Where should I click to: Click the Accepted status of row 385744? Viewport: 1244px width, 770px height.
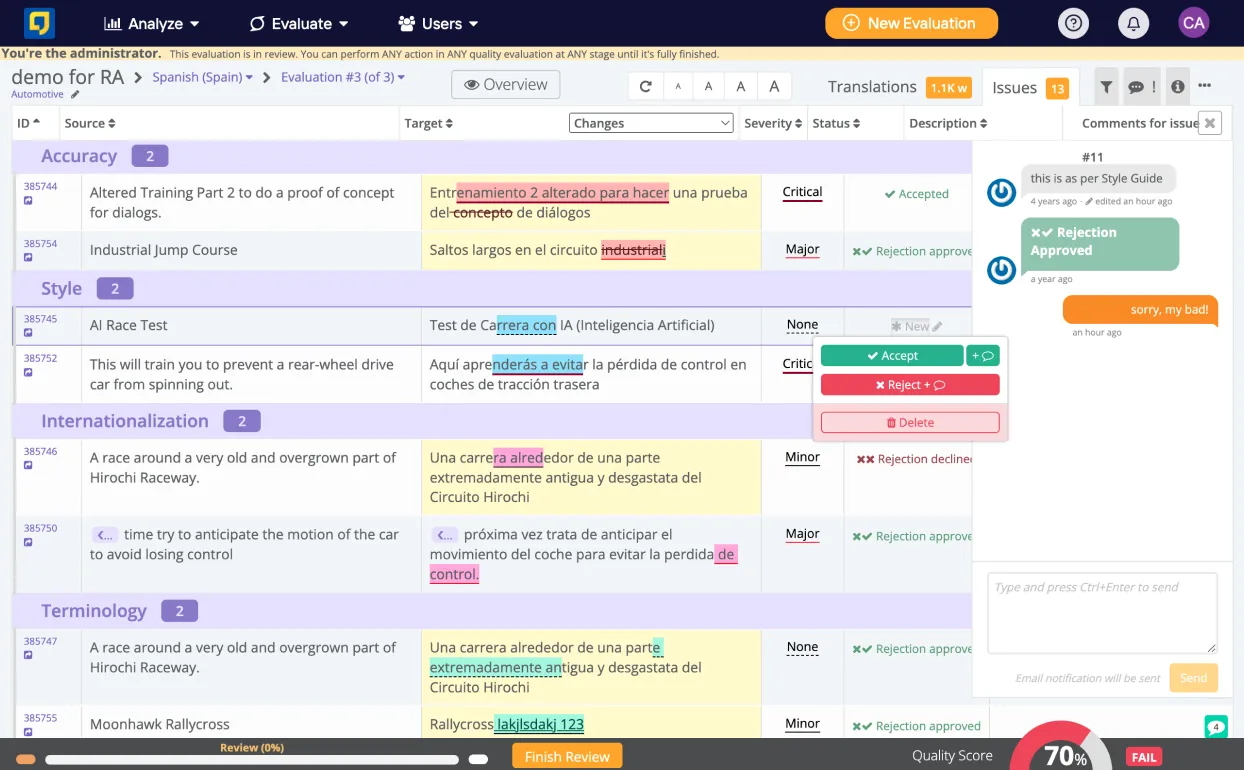point(916,194)
